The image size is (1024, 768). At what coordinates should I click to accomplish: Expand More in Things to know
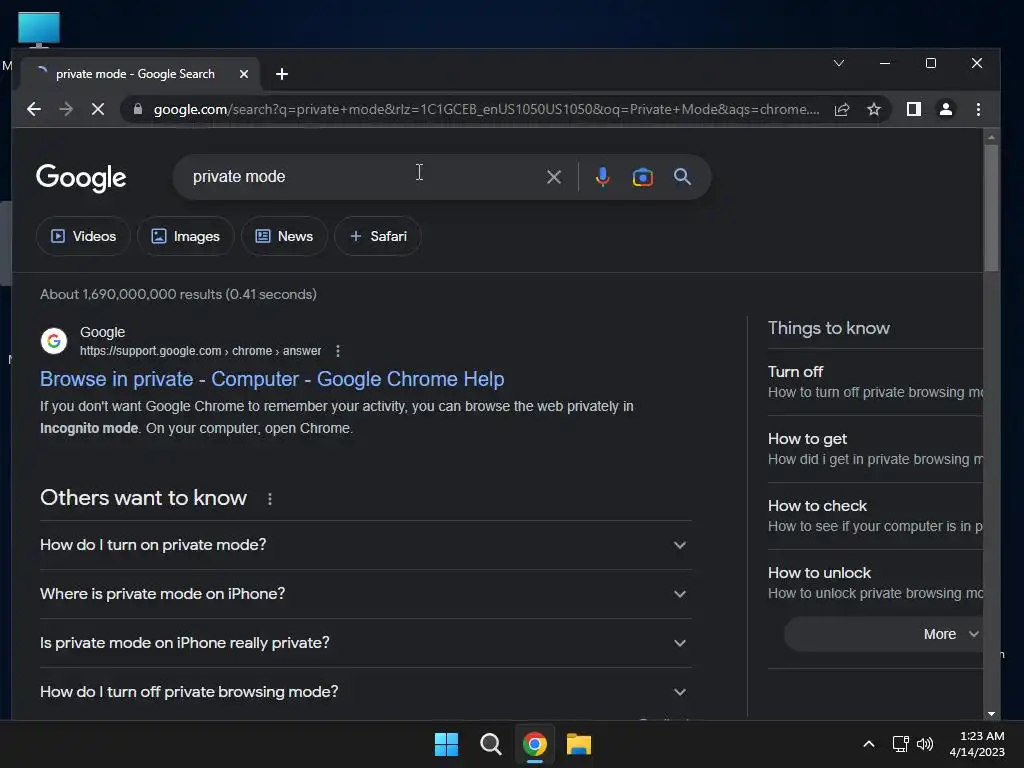(x=884, y=634)
